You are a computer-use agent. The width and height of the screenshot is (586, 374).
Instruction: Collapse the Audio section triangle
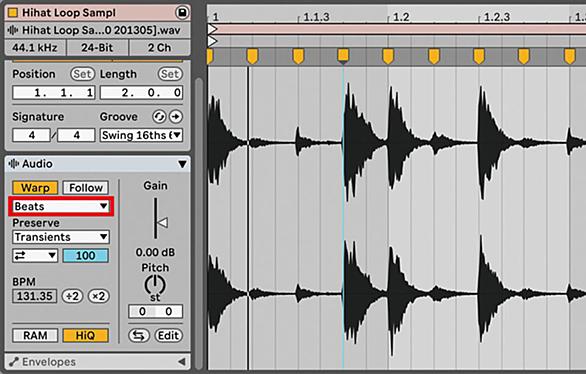point(182,164)
